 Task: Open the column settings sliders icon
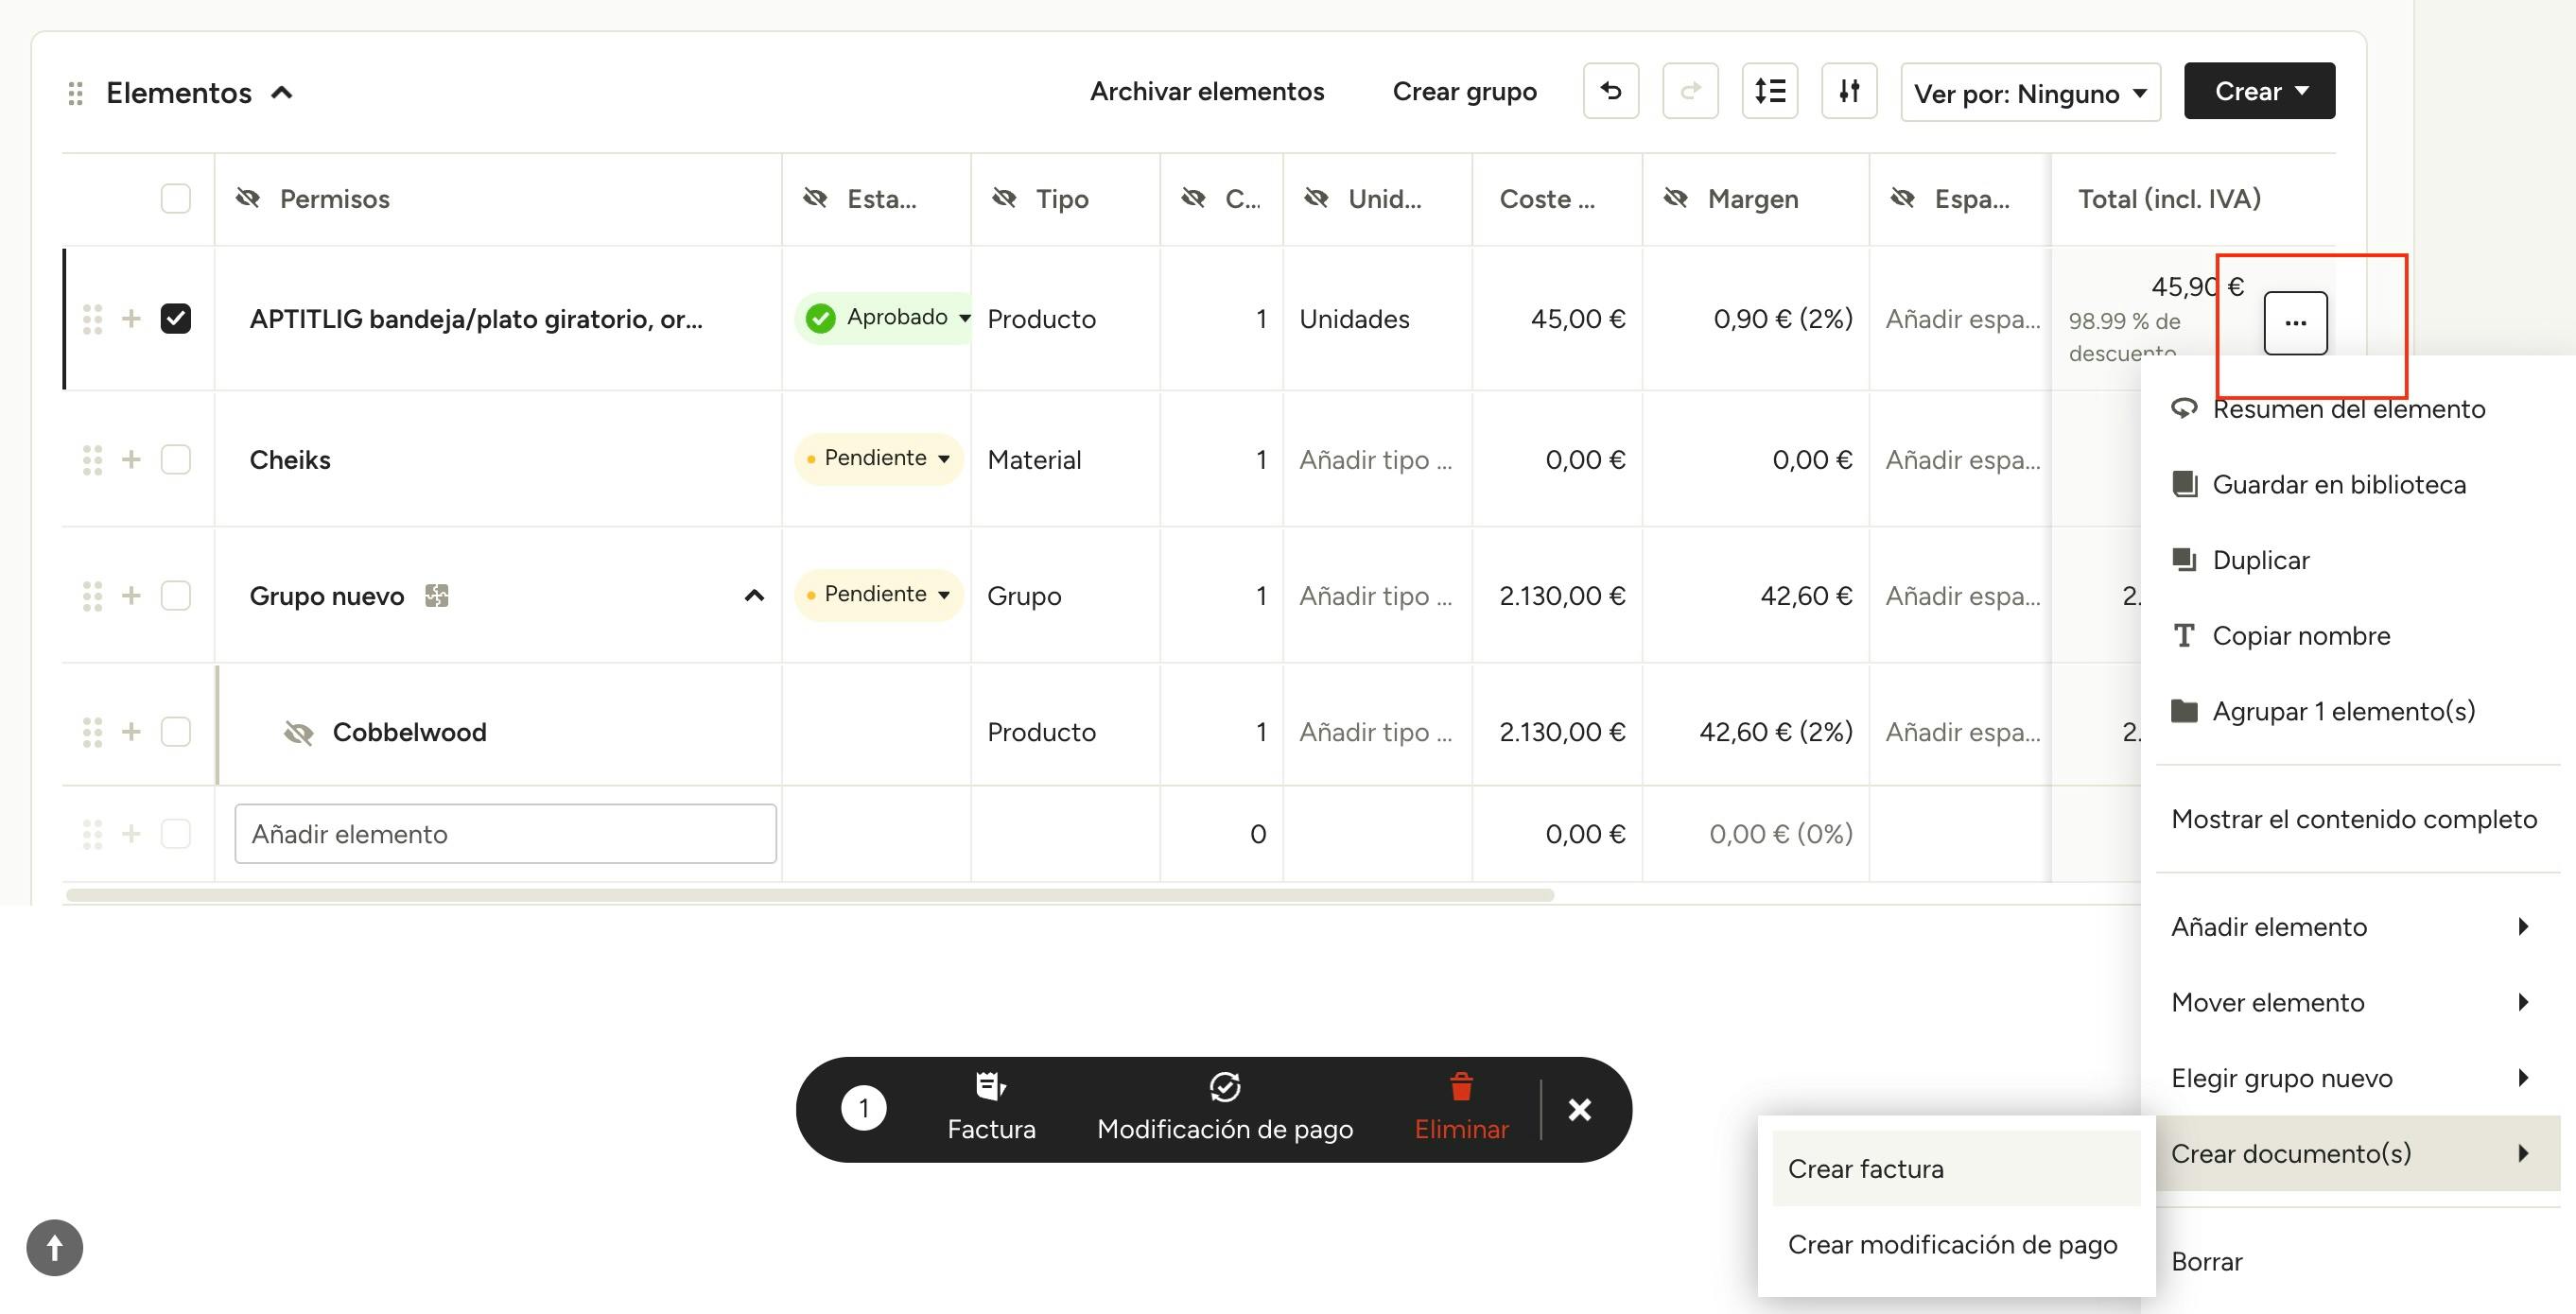1849,91
